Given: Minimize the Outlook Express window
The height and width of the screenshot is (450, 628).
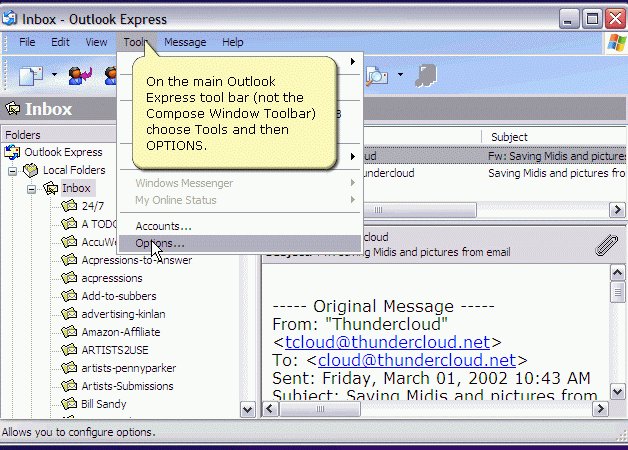Looking at the screenshot, I should click(568, 19).
